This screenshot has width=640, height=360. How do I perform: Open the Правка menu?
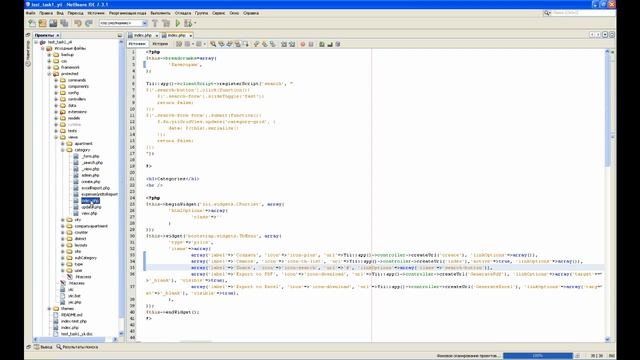[x=46, y=13]
